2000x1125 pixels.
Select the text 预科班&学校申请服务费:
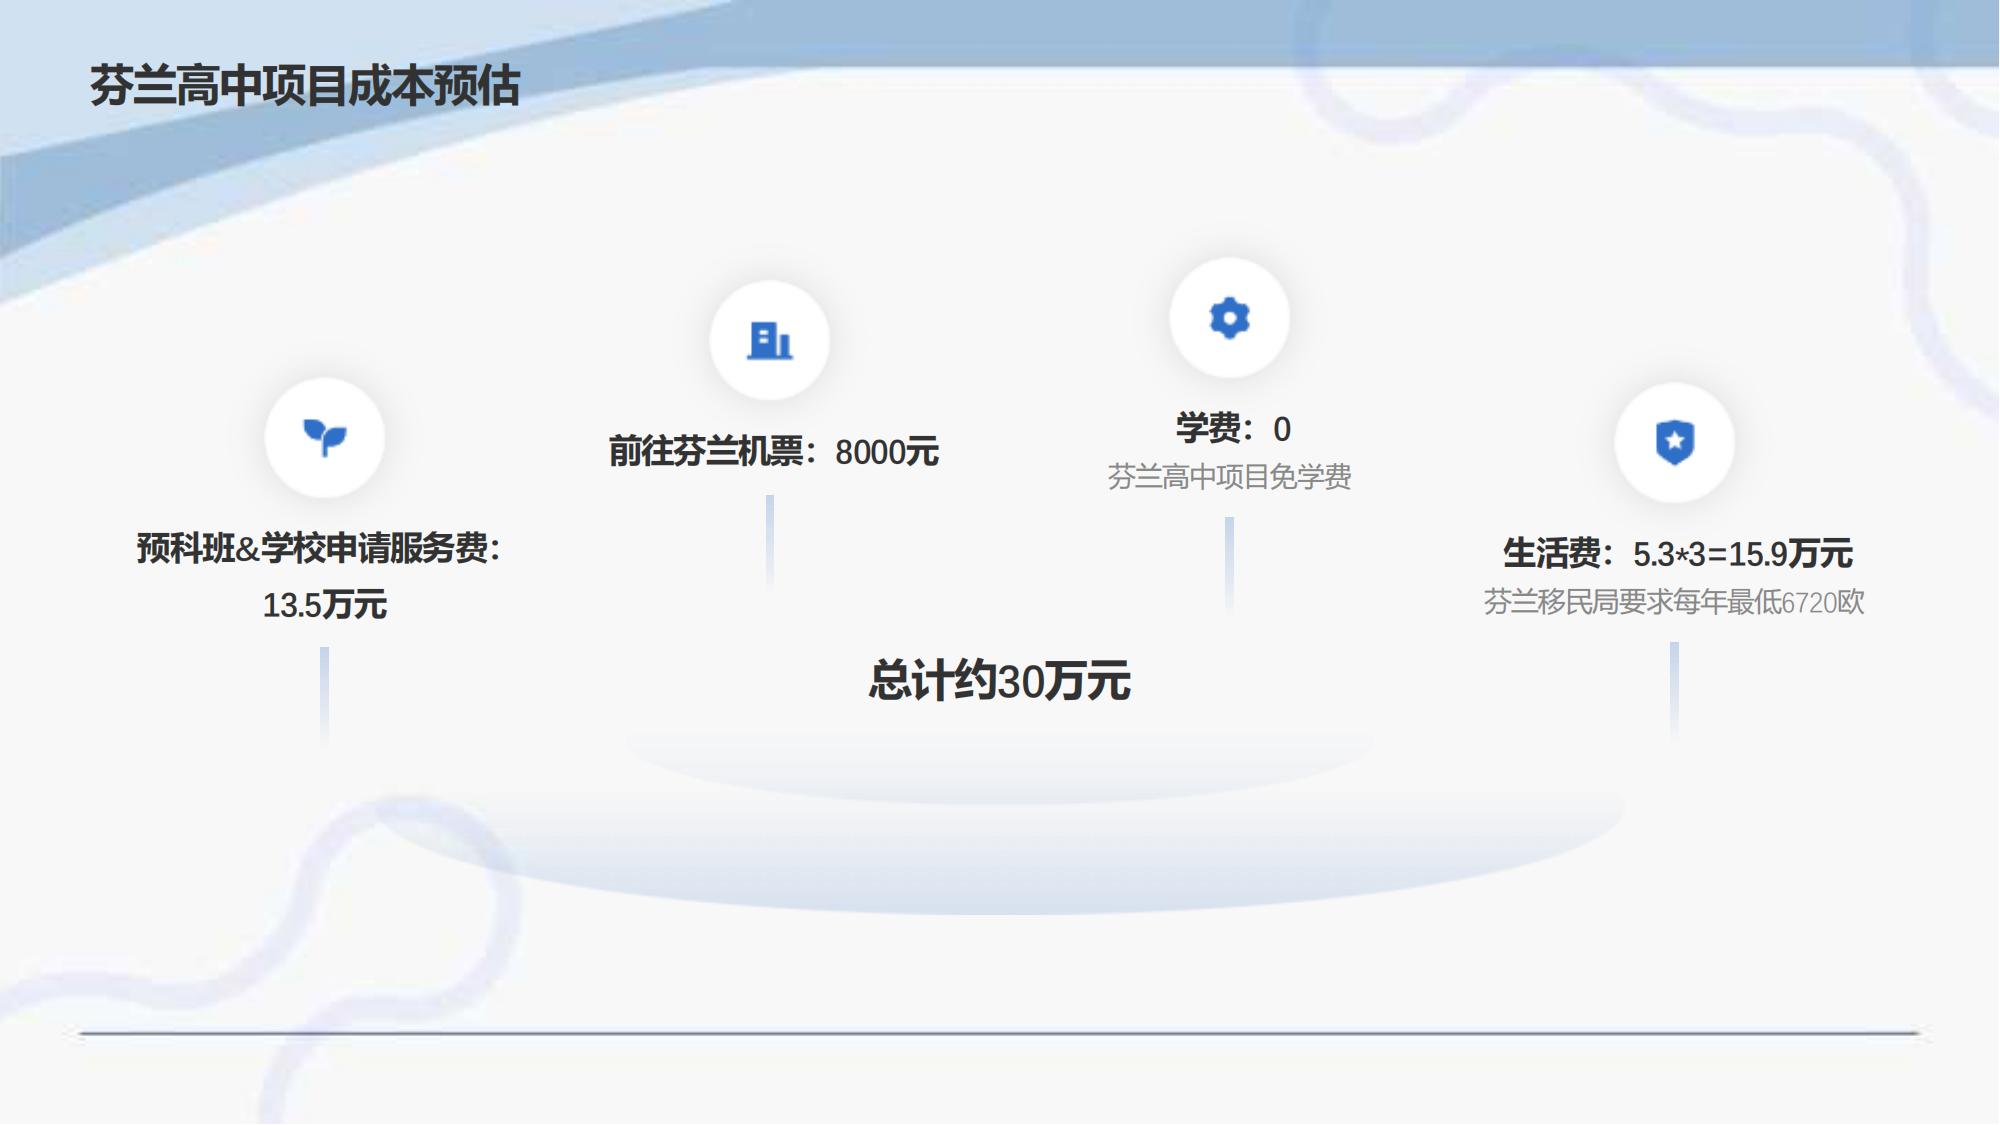319,548
